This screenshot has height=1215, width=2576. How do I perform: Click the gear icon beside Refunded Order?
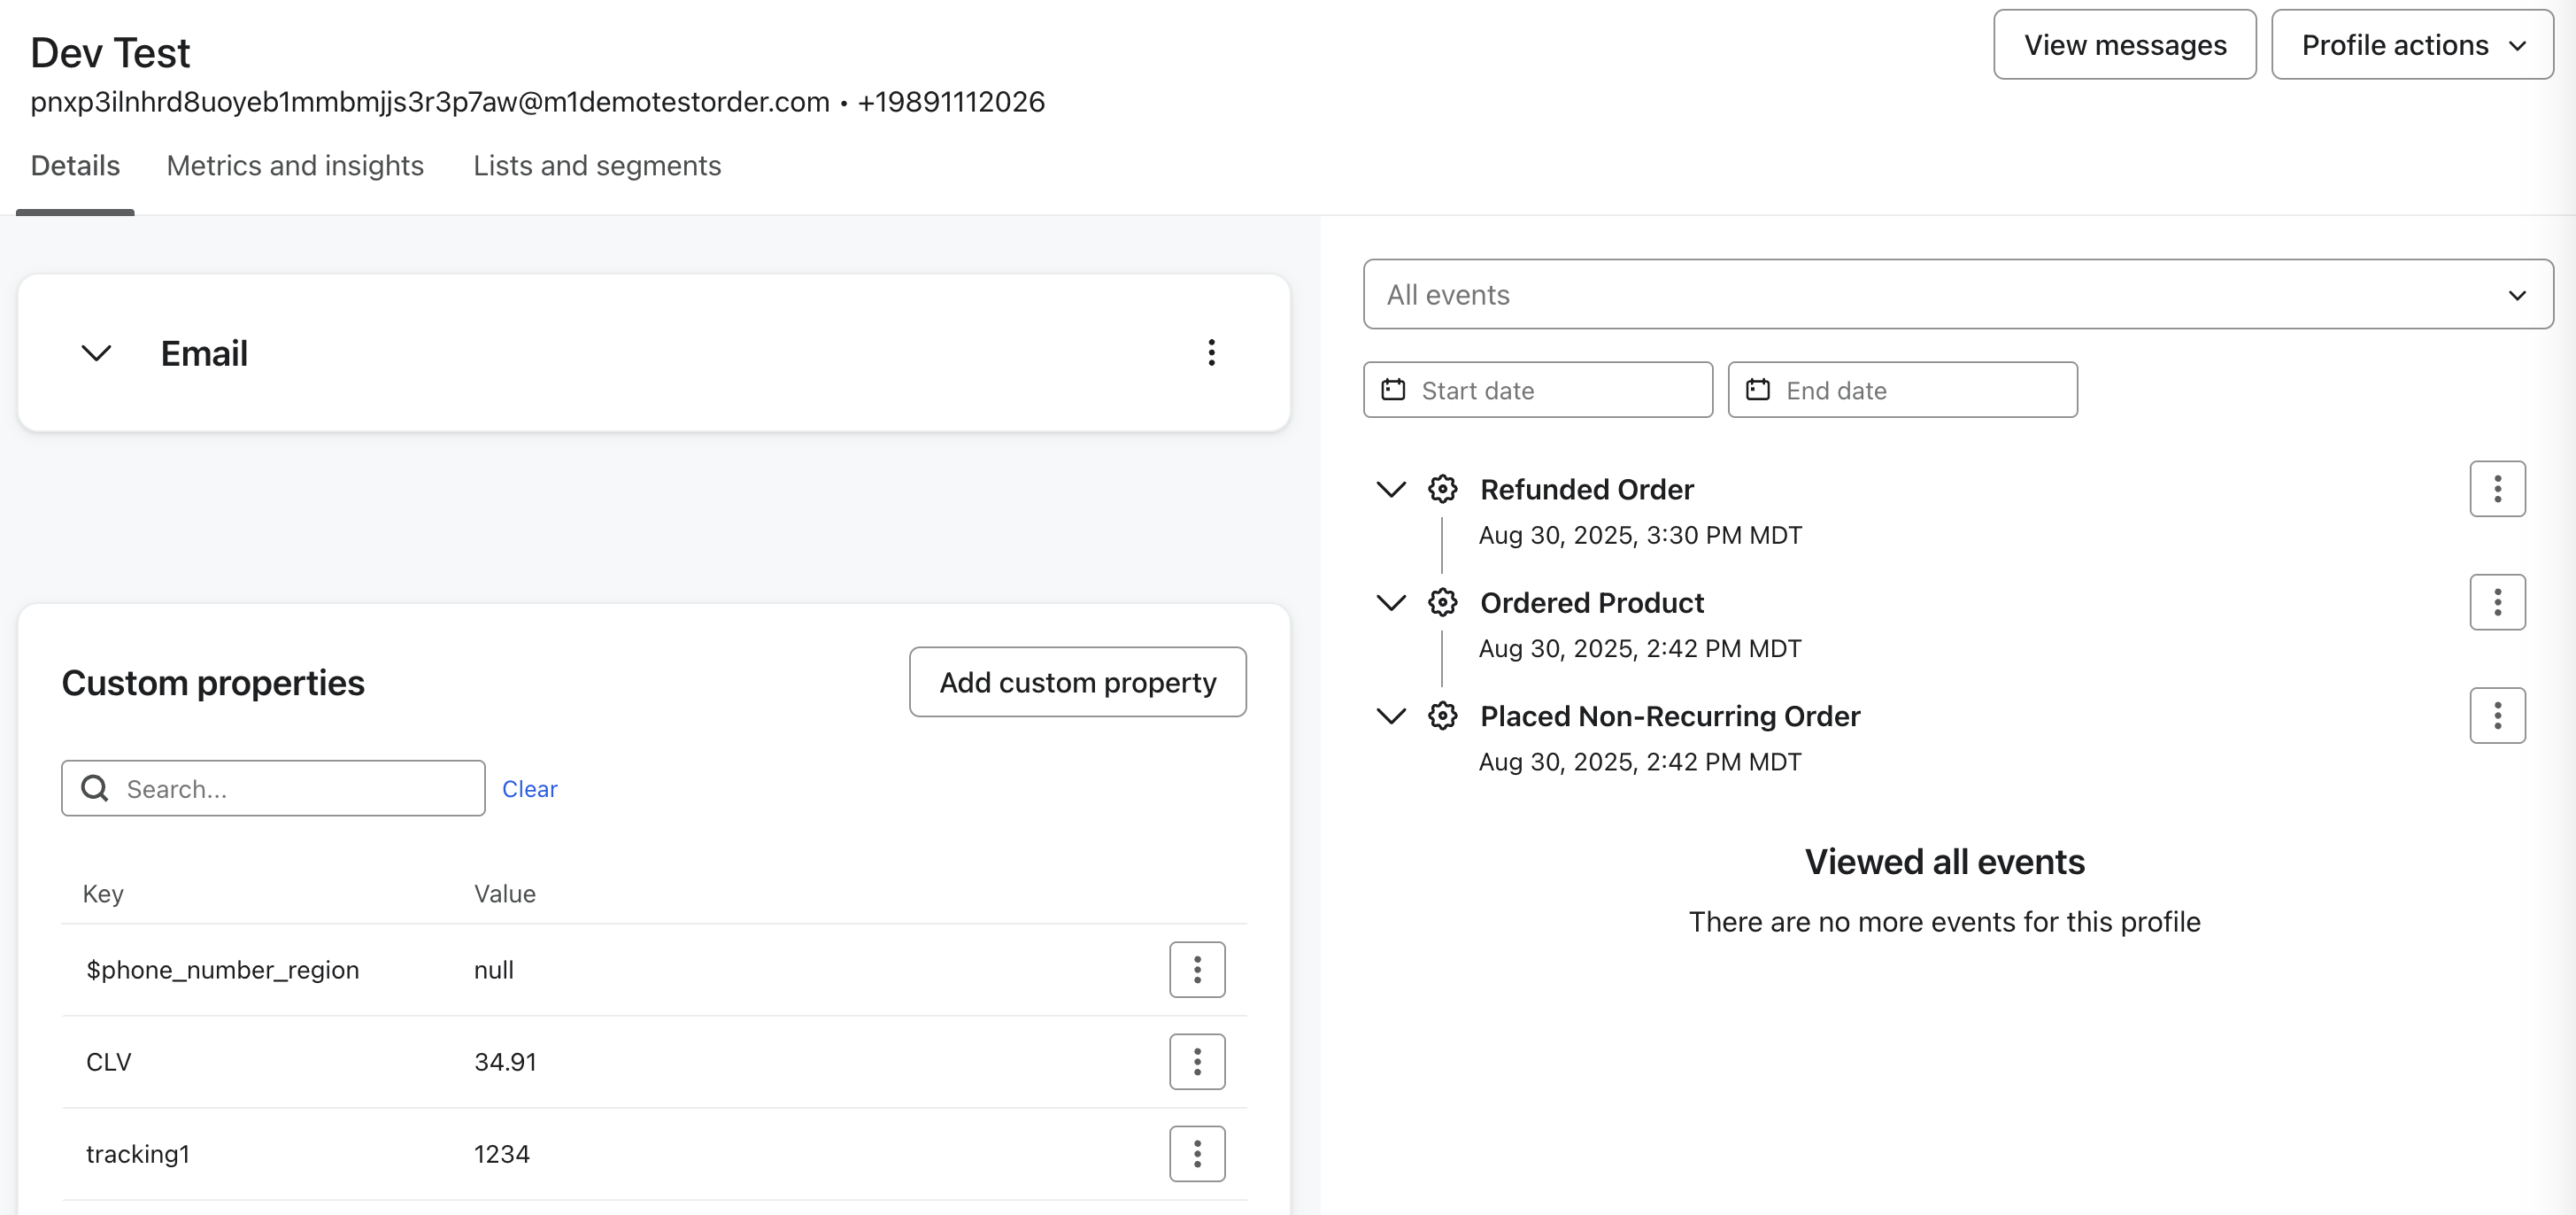(x=1442, y=489)
